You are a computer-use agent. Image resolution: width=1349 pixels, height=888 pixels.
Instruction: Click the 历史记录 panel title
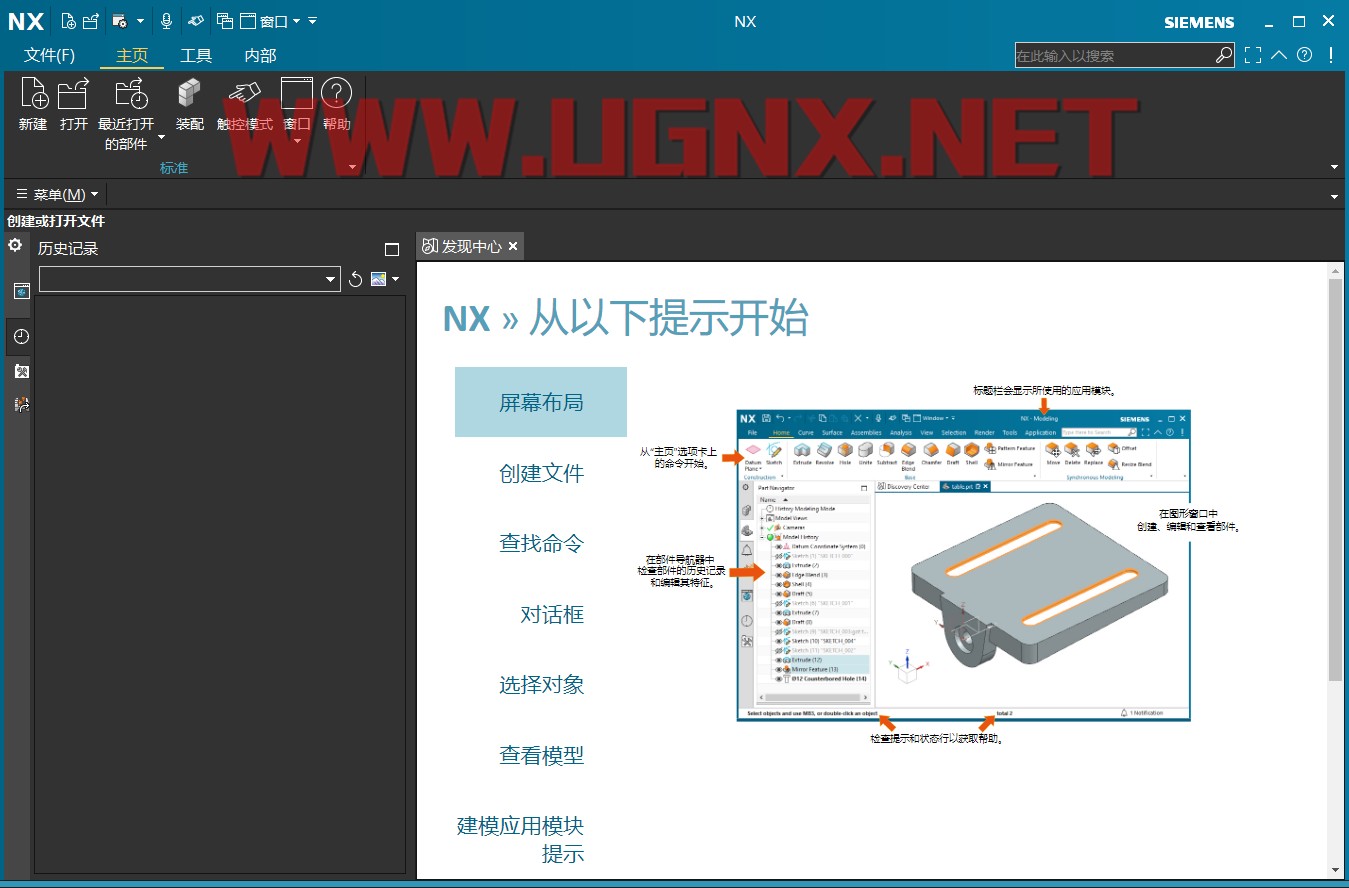click(x=68, y=249)
